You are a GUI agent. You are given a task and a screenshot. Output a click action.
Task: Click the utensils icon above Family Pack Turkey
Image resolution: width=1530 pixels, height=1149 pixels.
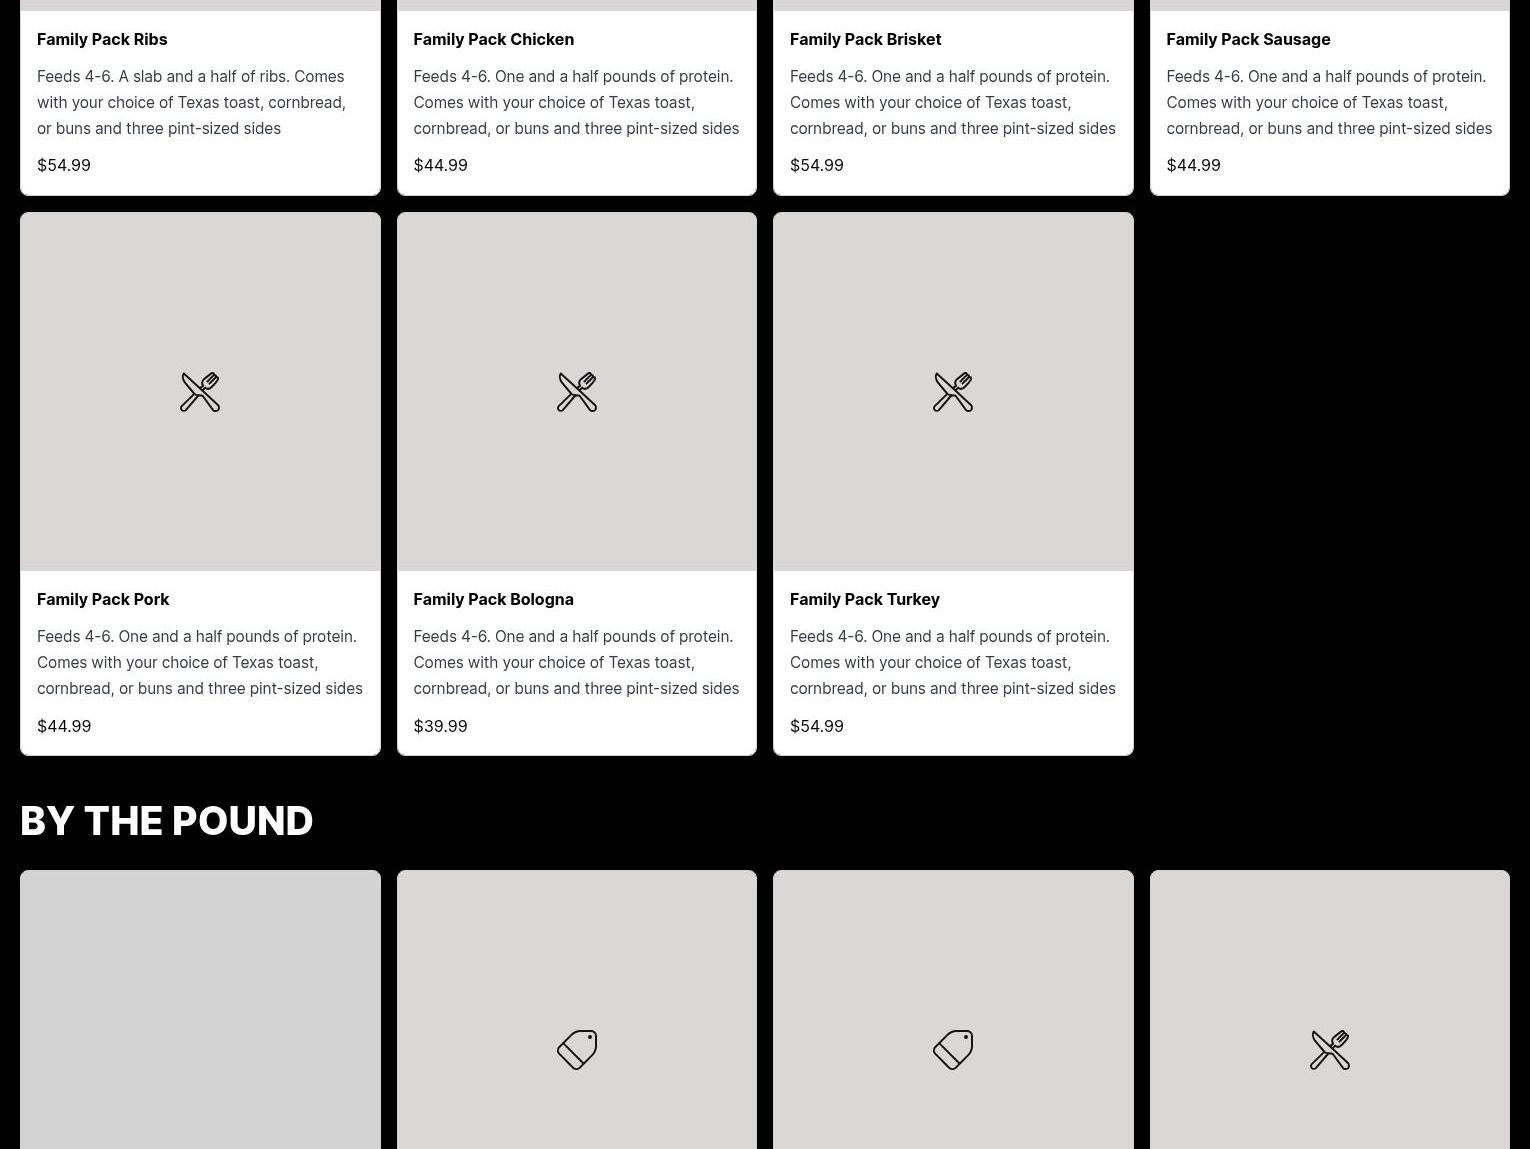953,392
